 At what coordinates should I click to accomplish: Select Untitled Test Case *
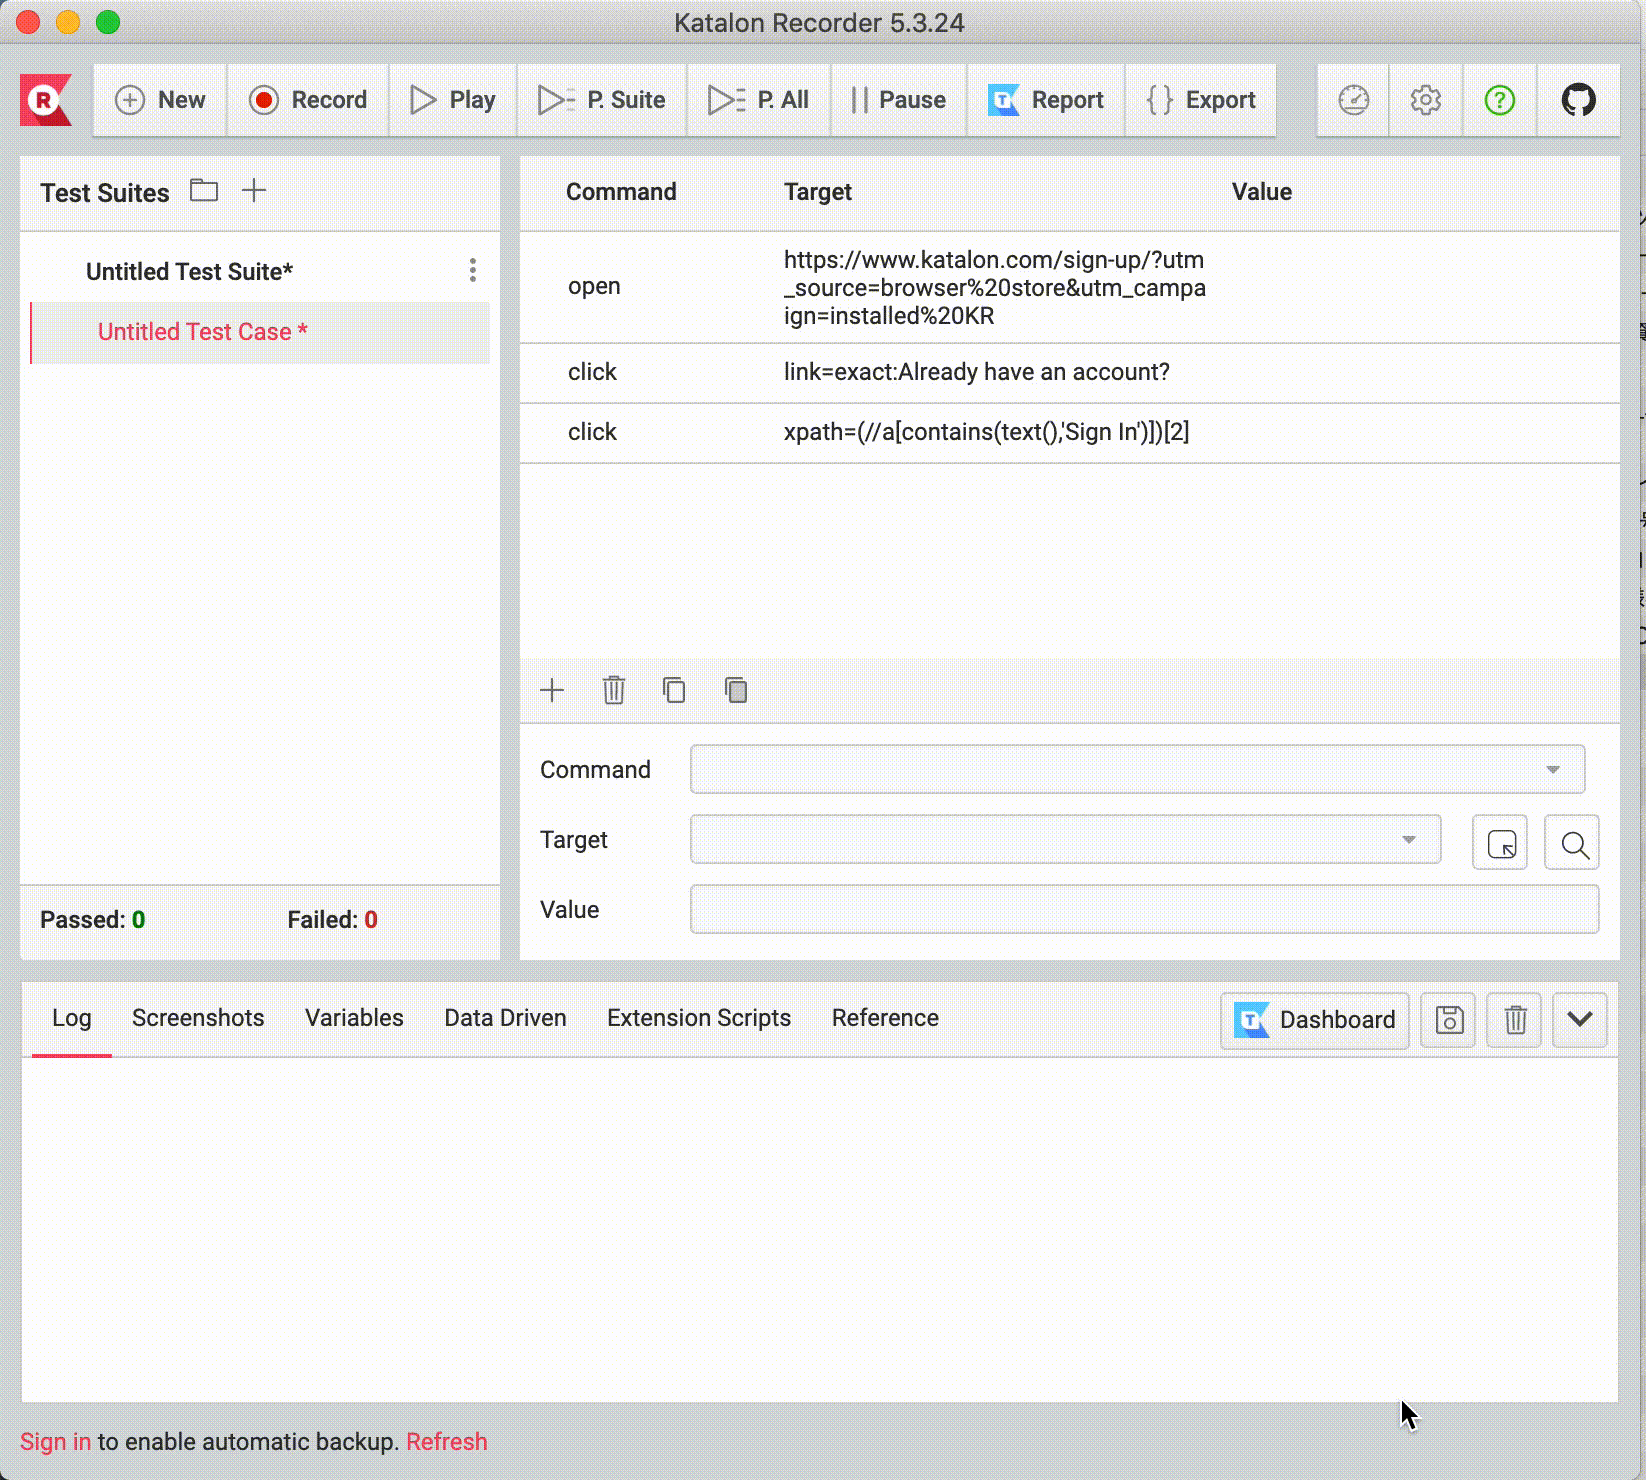[x=260, y=332]
